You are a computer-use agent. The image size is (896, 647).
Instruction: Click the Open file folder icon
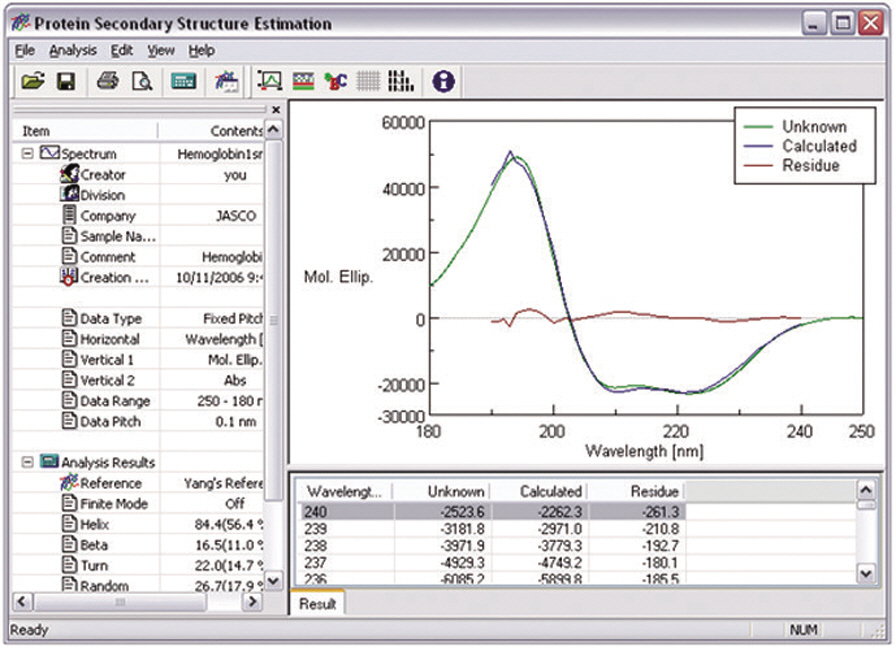coord(33,82)
